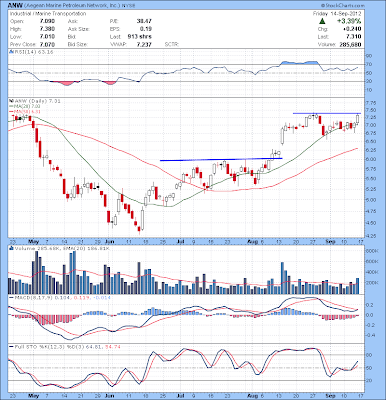
Task: Click the 800K volume axis label
Action: [x=372, y=251]
